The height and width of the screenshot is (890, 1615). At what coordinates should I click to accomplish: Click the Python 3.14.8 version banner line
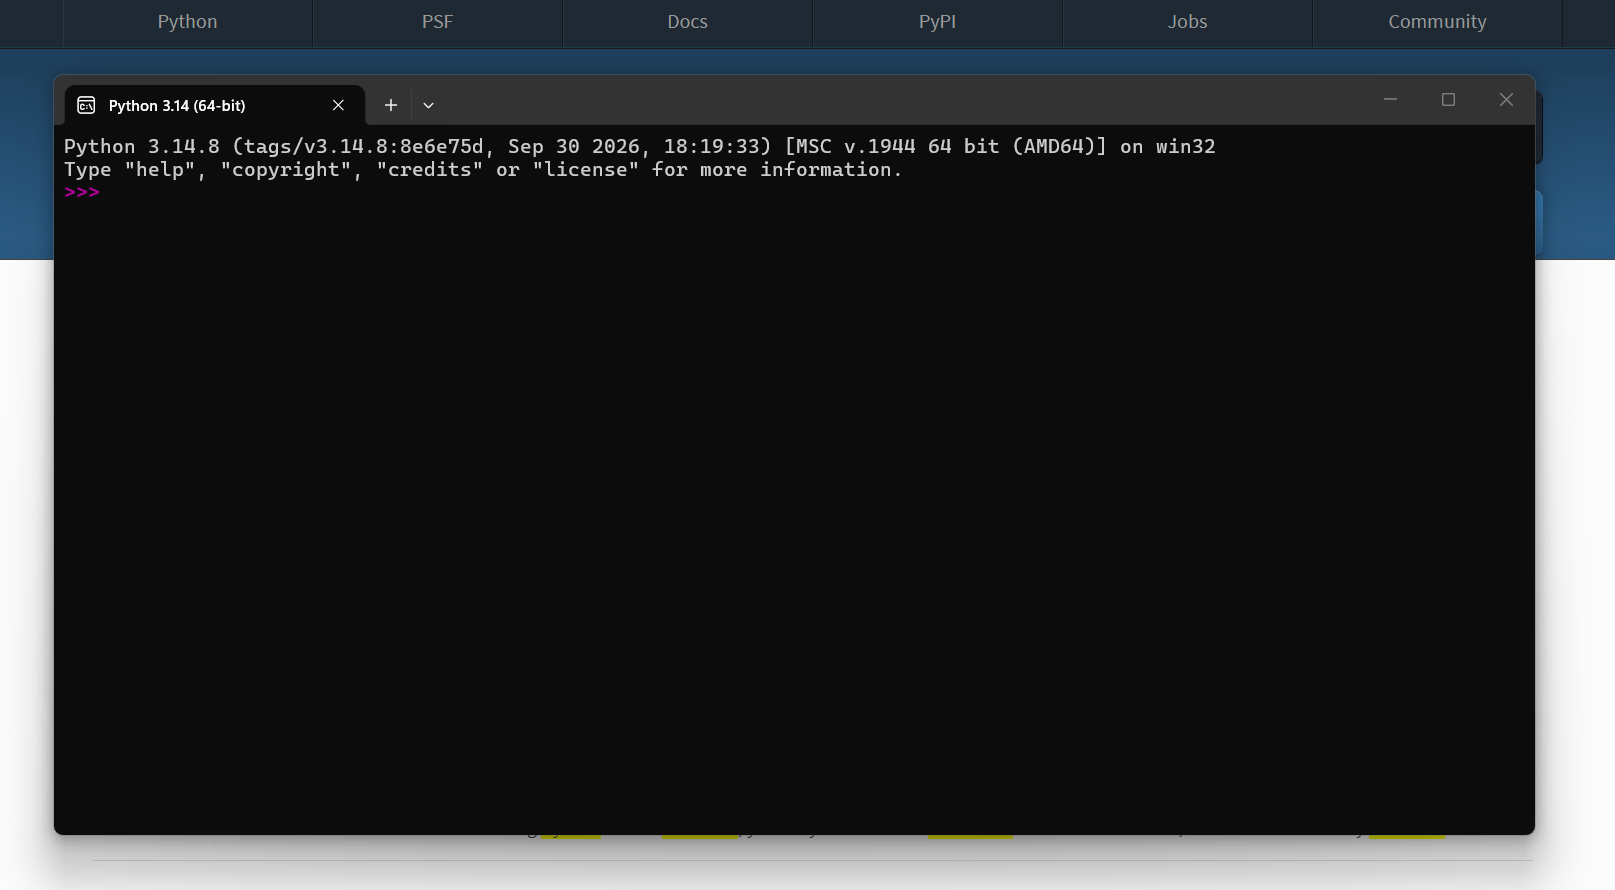[640, 147]
